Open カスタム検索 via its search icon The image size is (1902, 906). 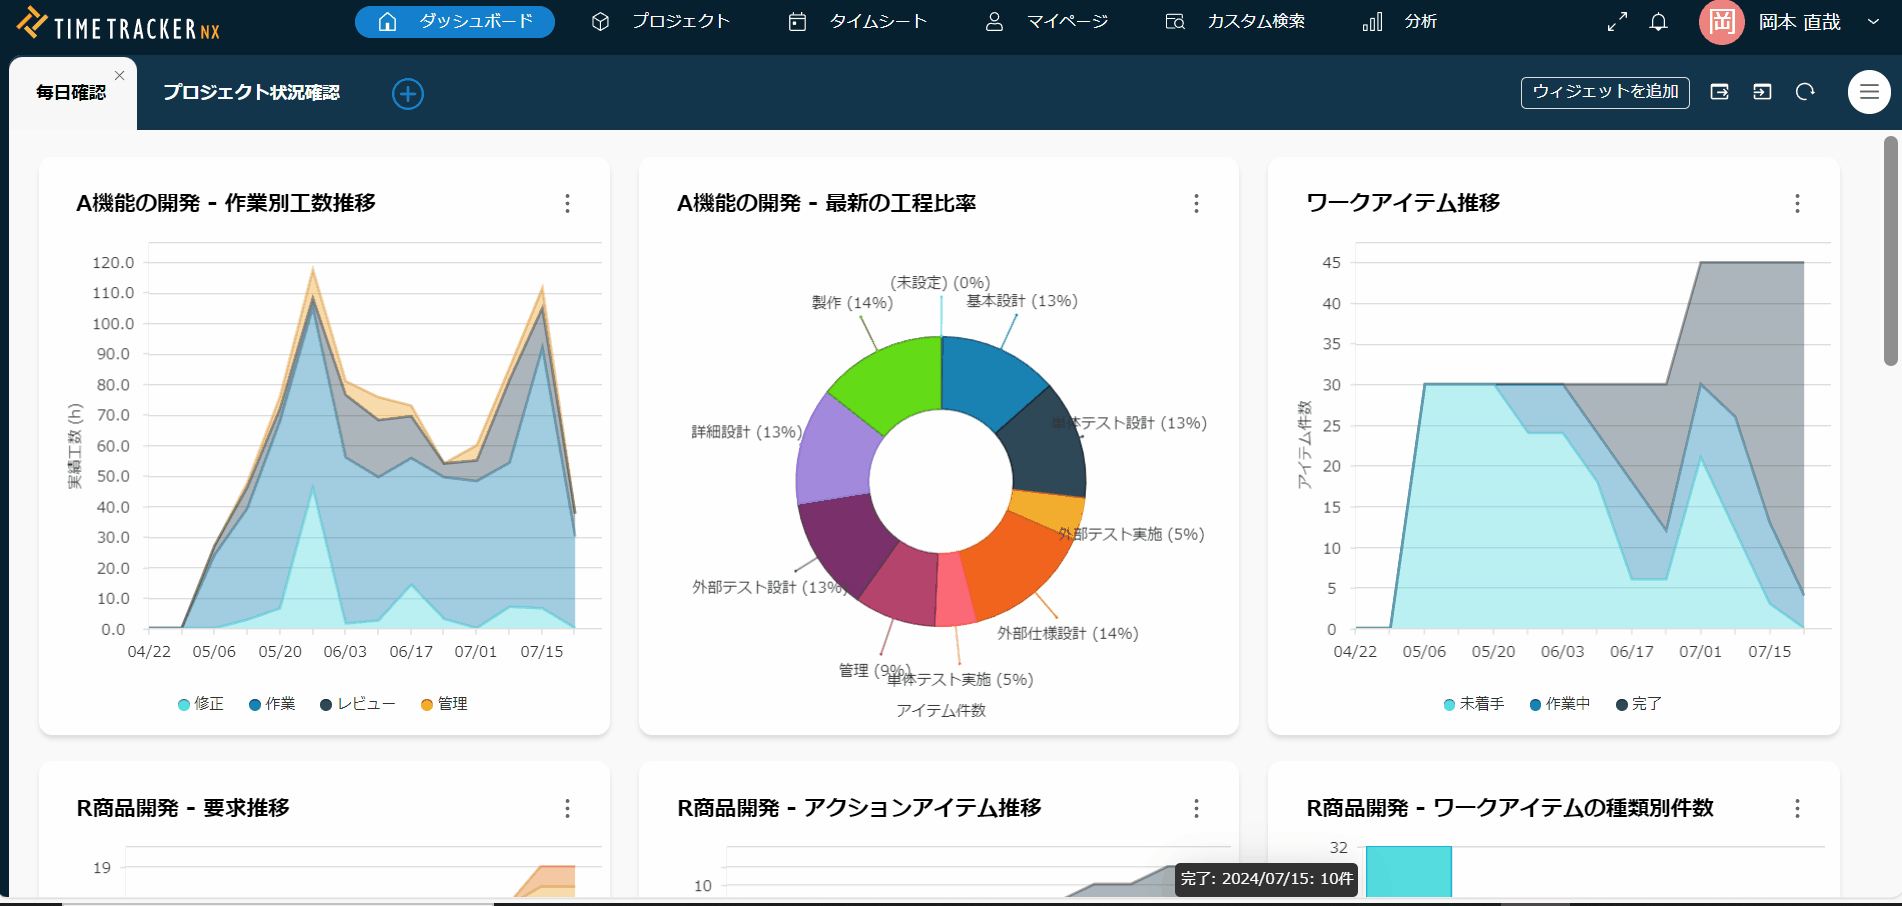[1175, 21]
